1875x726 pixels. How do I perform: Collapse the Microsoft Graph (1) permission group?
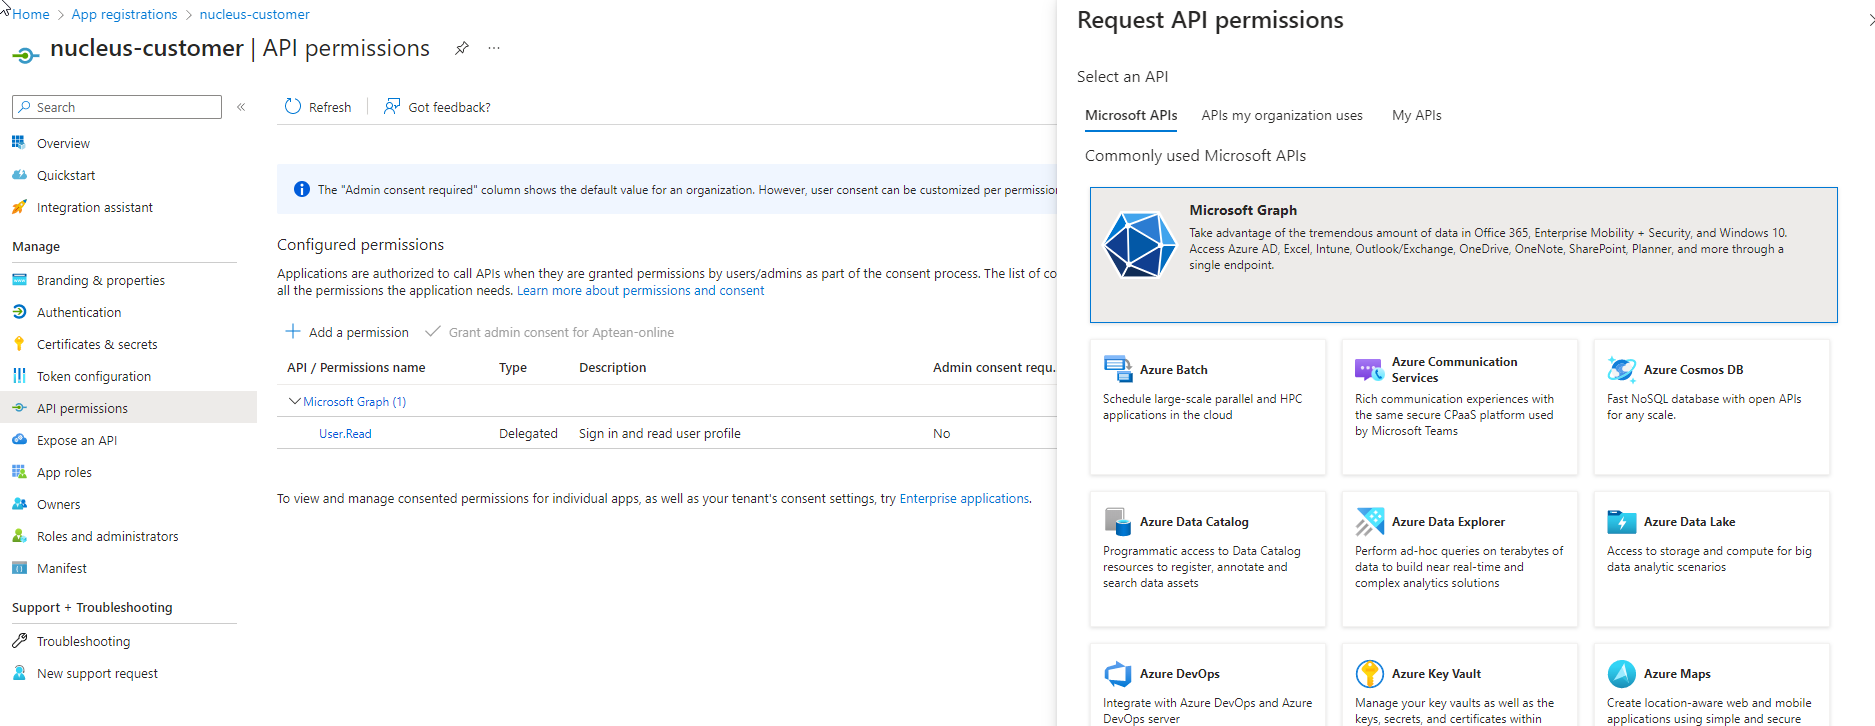coord(294,401)
